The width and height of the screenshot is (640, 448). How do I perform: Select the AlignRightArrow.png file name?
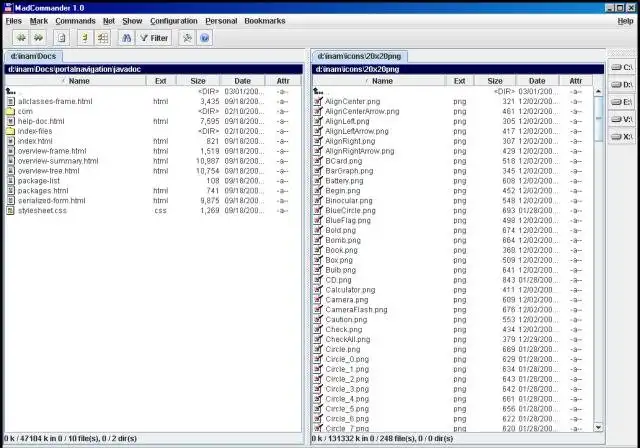[x=360, y=151]
